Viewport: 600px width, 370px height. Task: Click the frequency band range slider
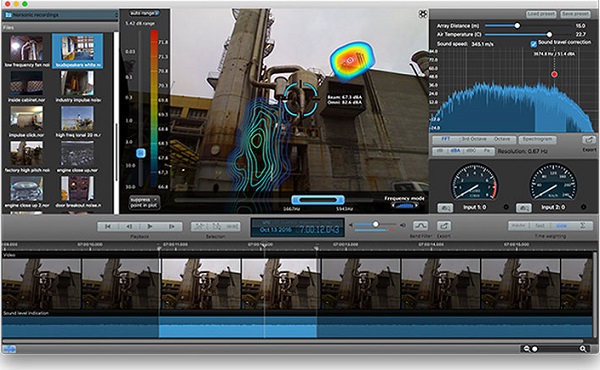click(318, 200)
